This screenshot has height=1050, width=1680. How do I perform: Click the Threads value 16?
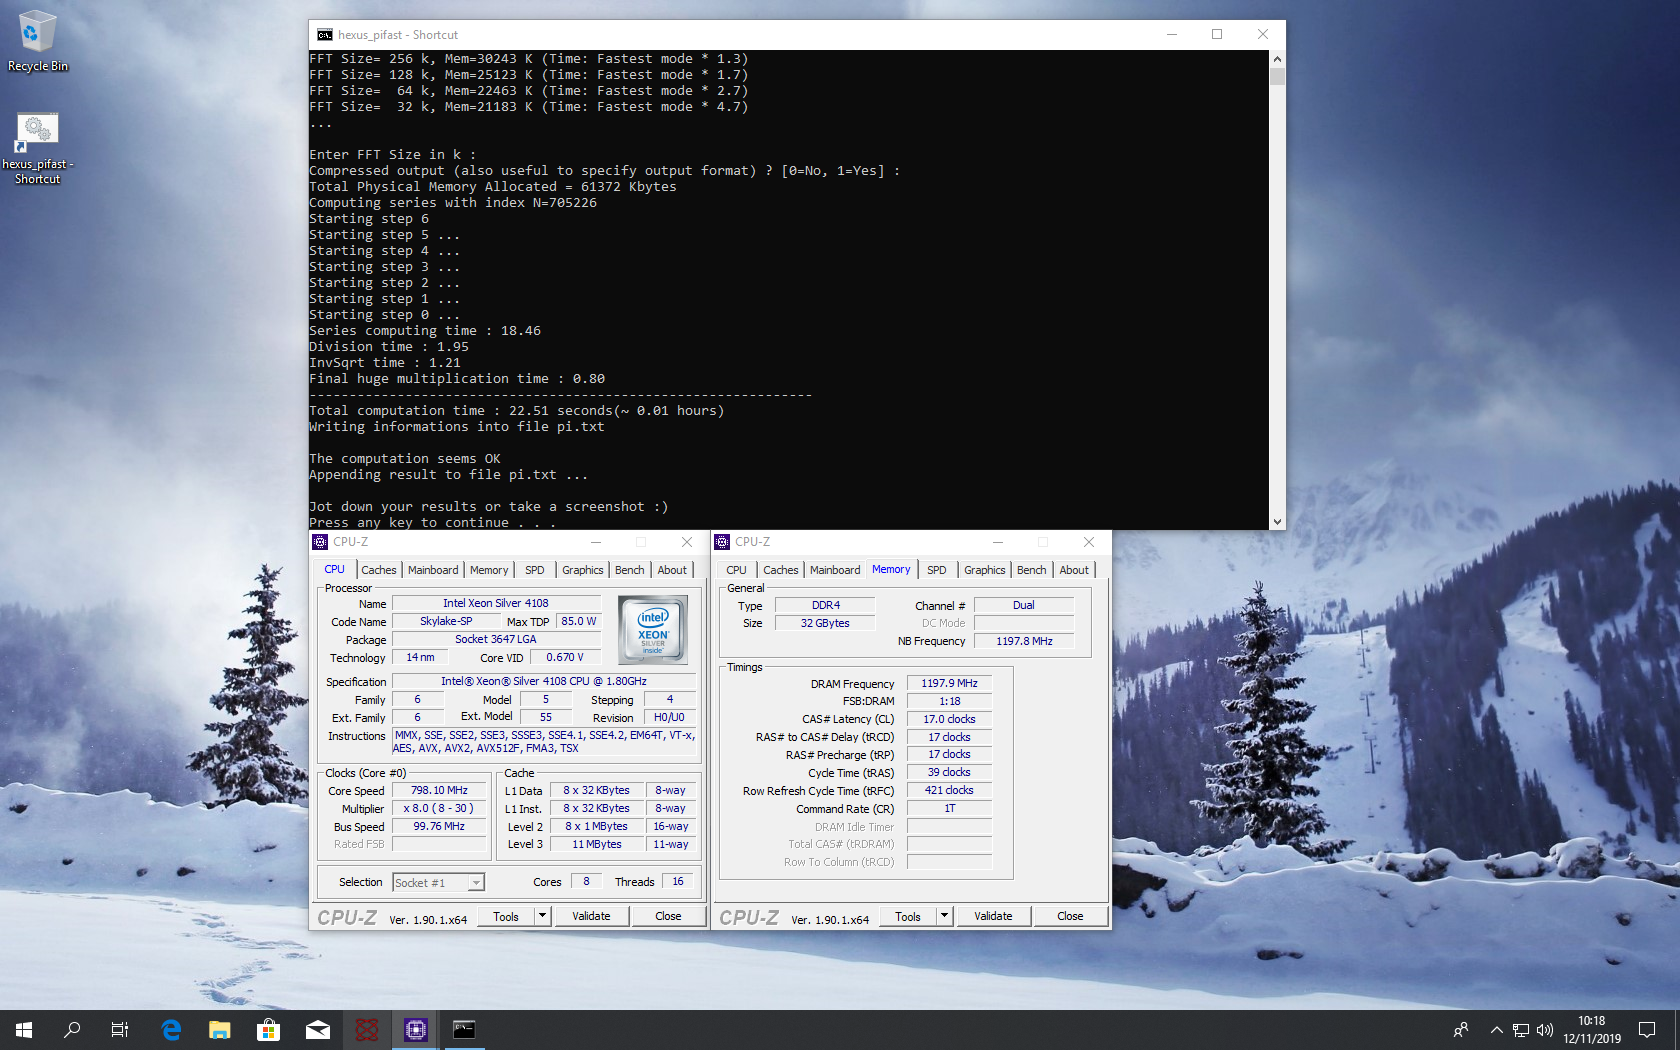click(678, 882)
